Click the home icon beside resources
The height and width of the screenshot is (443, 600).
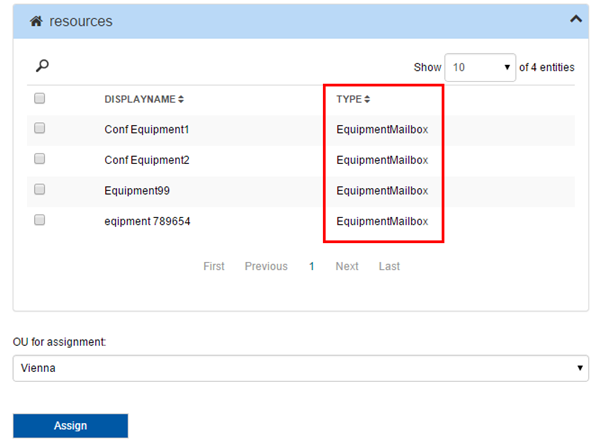[36, 21]
